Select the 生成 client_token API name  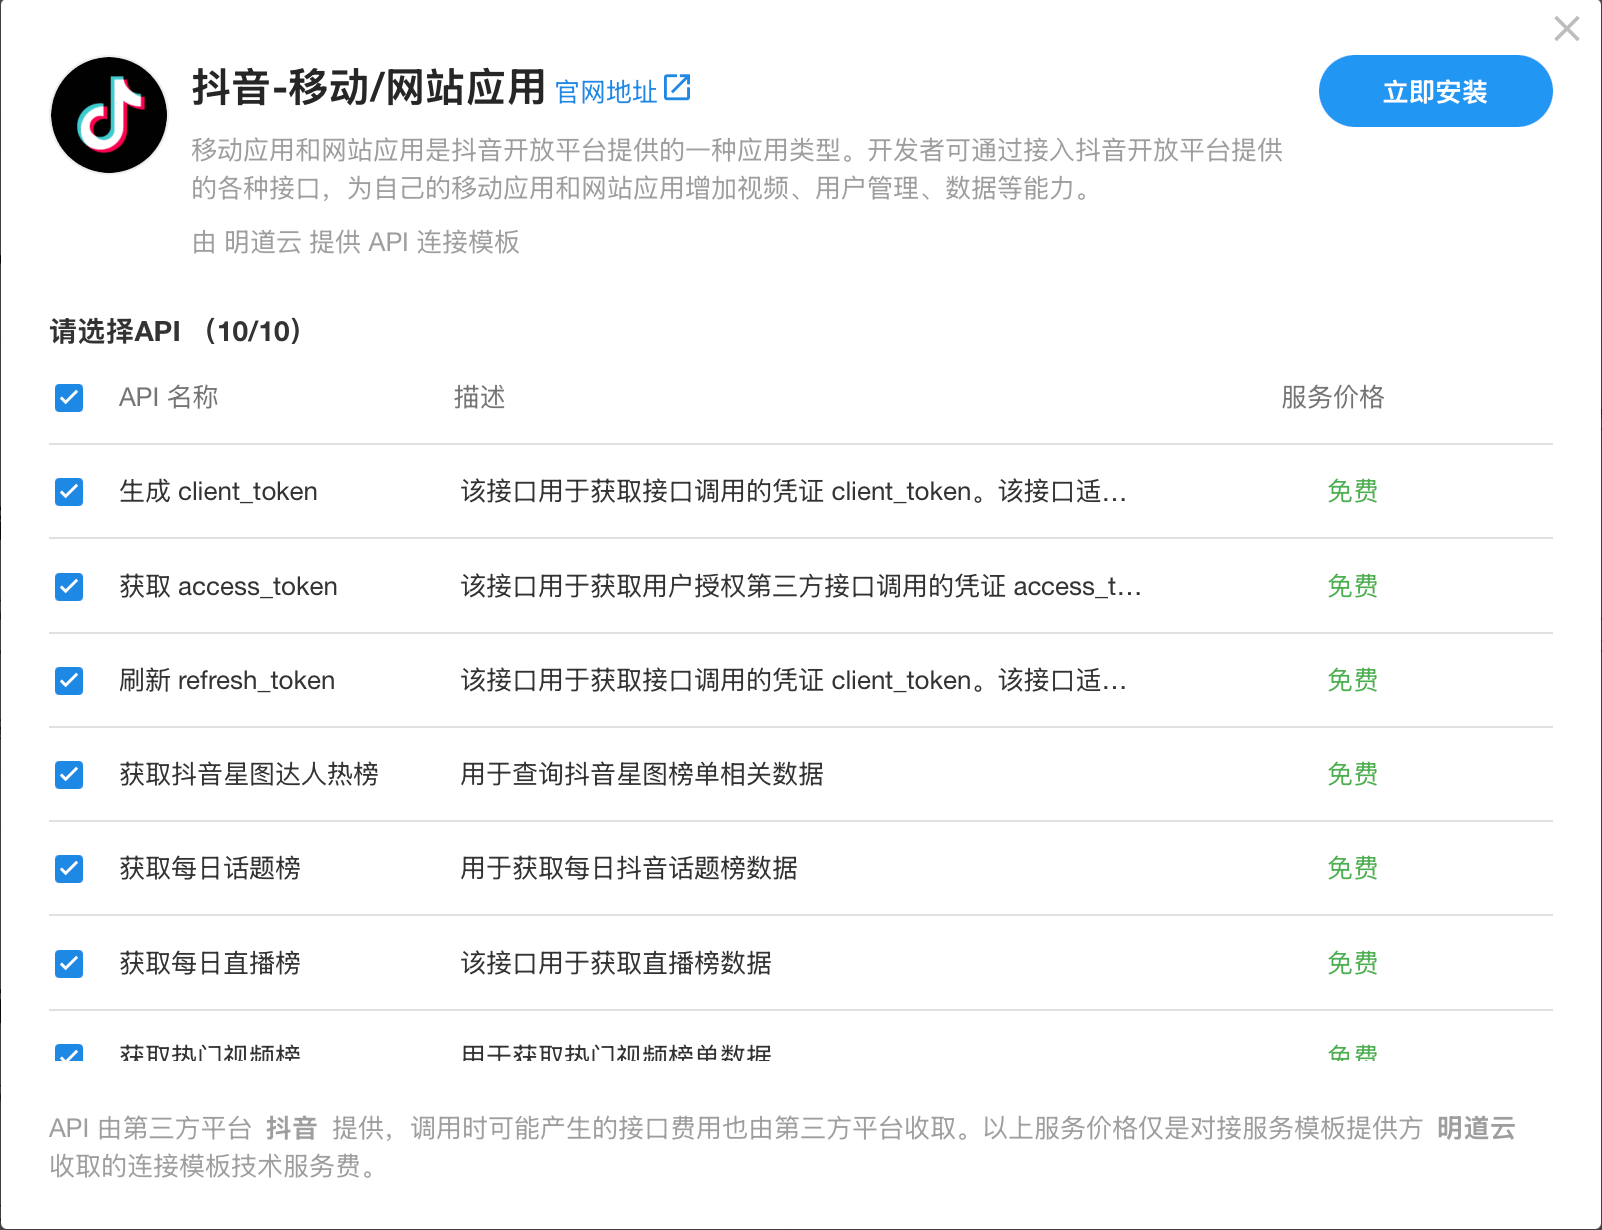click(x=218, y=492)
